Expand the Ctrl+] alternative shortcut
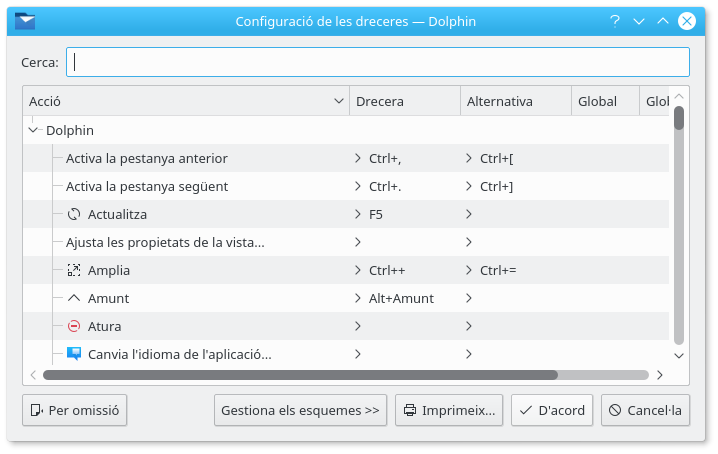 pos(468,186)
